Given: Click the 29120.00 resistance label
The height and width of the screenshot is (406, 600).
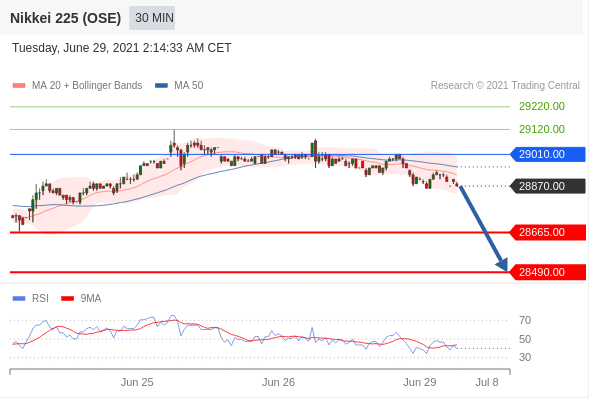Looking at the screenshot, I should (541, 129).
